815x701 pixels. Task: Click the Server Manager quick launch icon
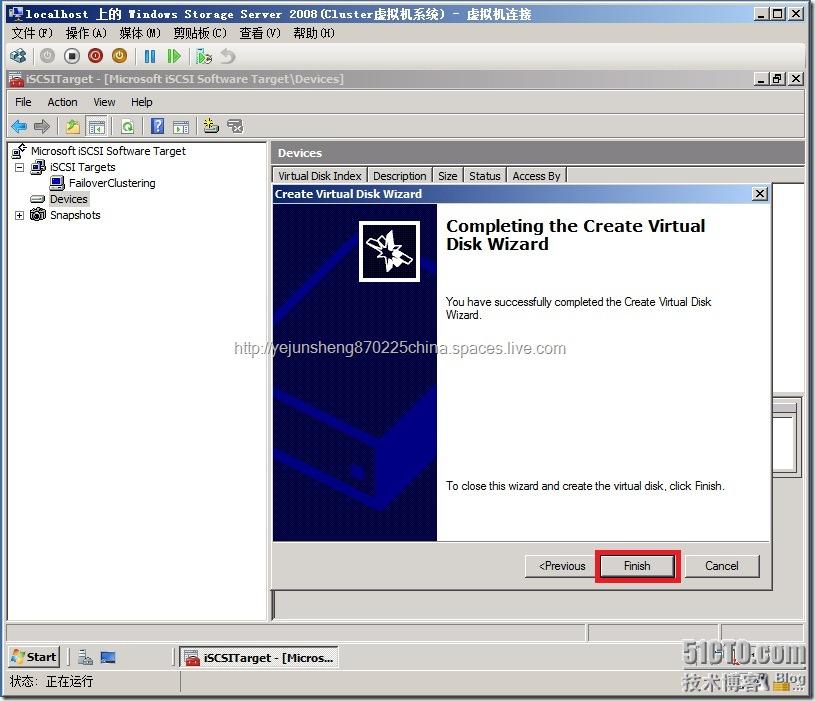[x=85, y=658]
